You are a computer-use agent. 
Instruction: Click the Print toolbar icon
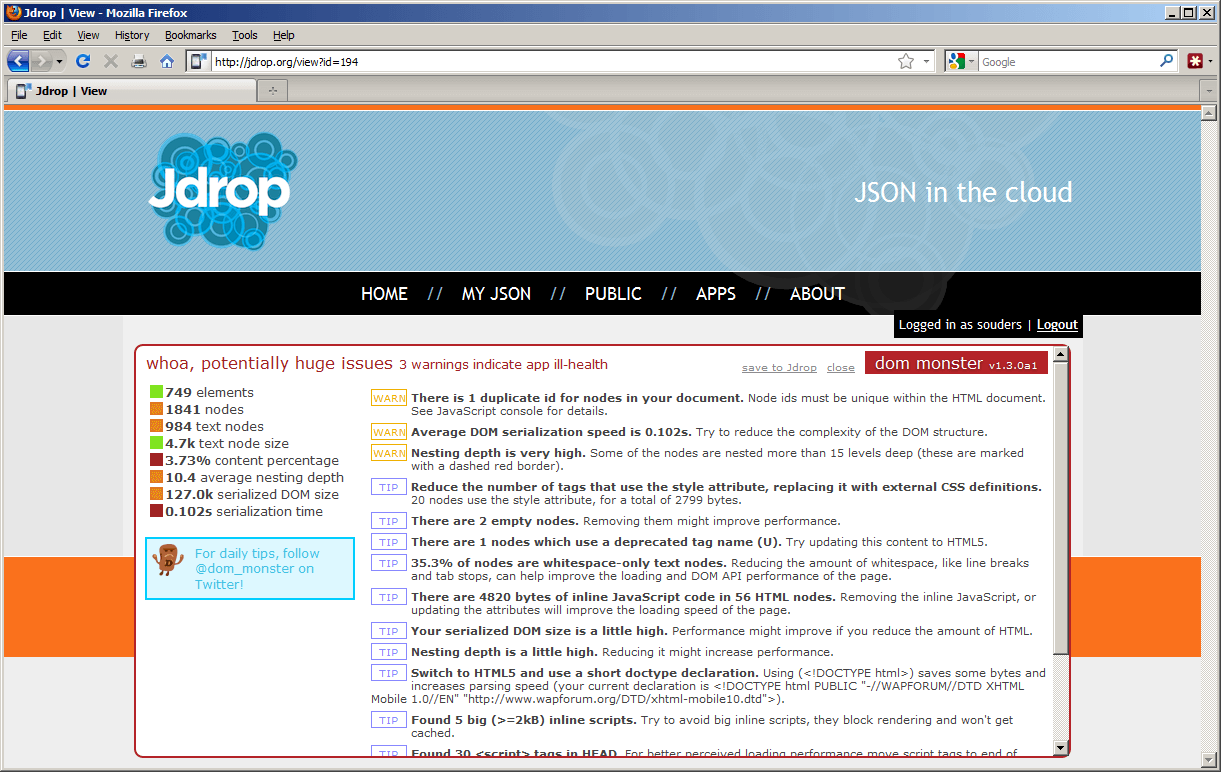139,61
